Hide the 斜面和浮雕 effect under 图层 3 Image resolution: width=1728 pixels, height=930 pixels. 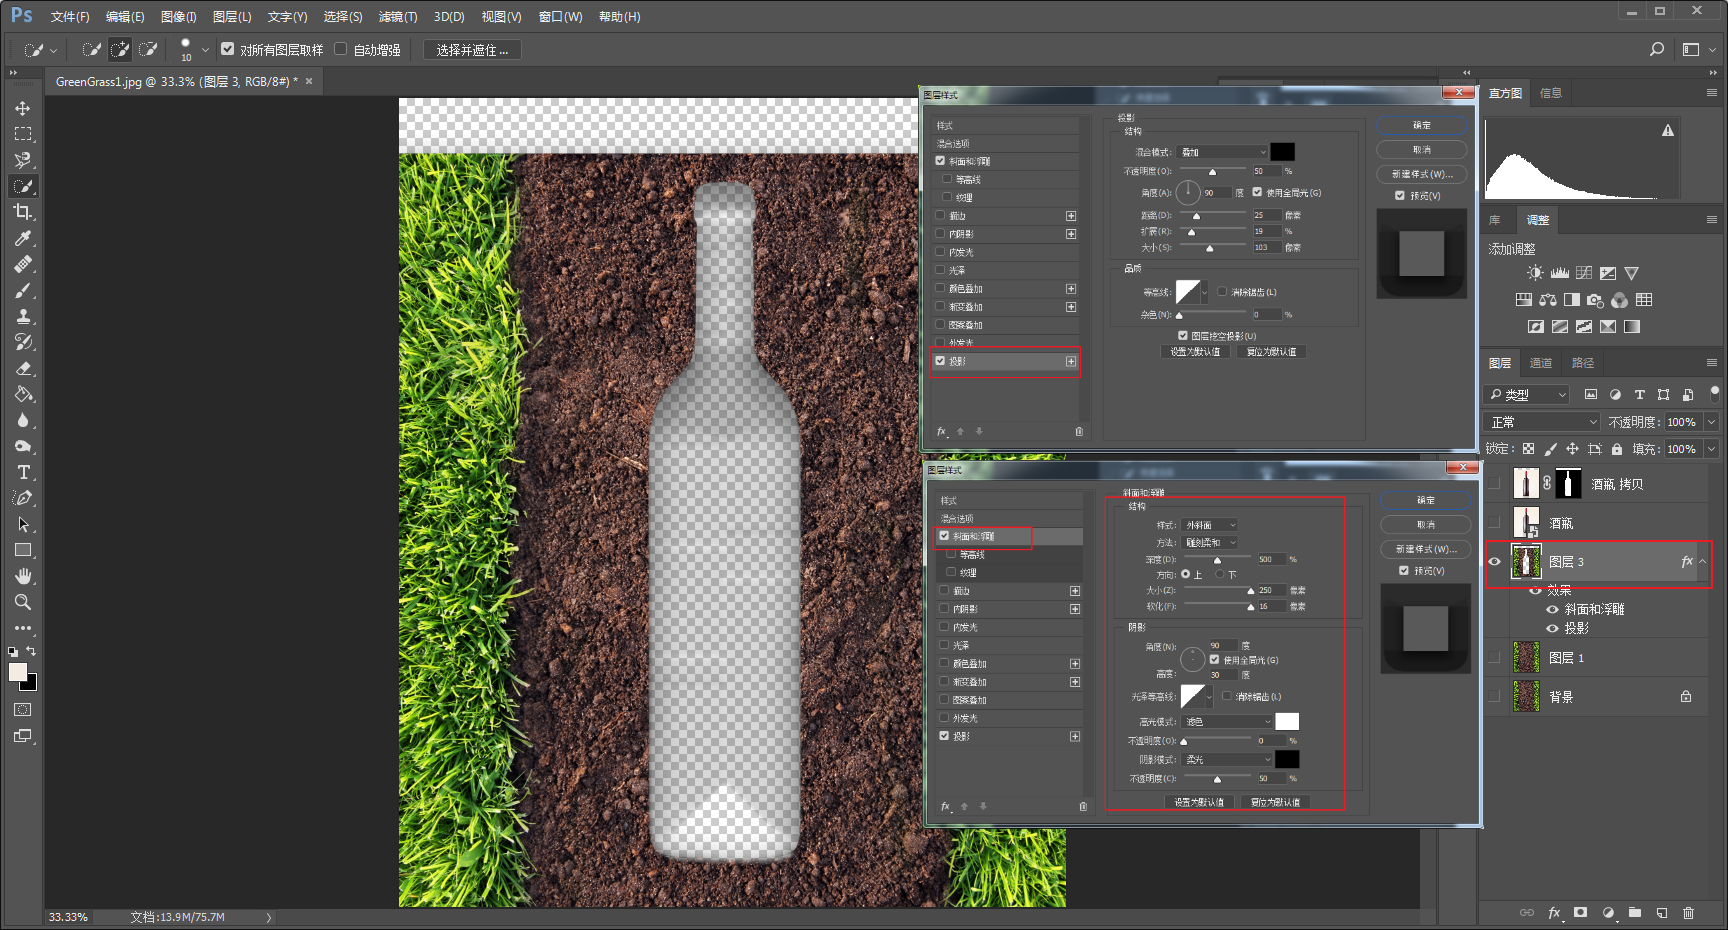pyautogui.click(x=1553, y=609)
